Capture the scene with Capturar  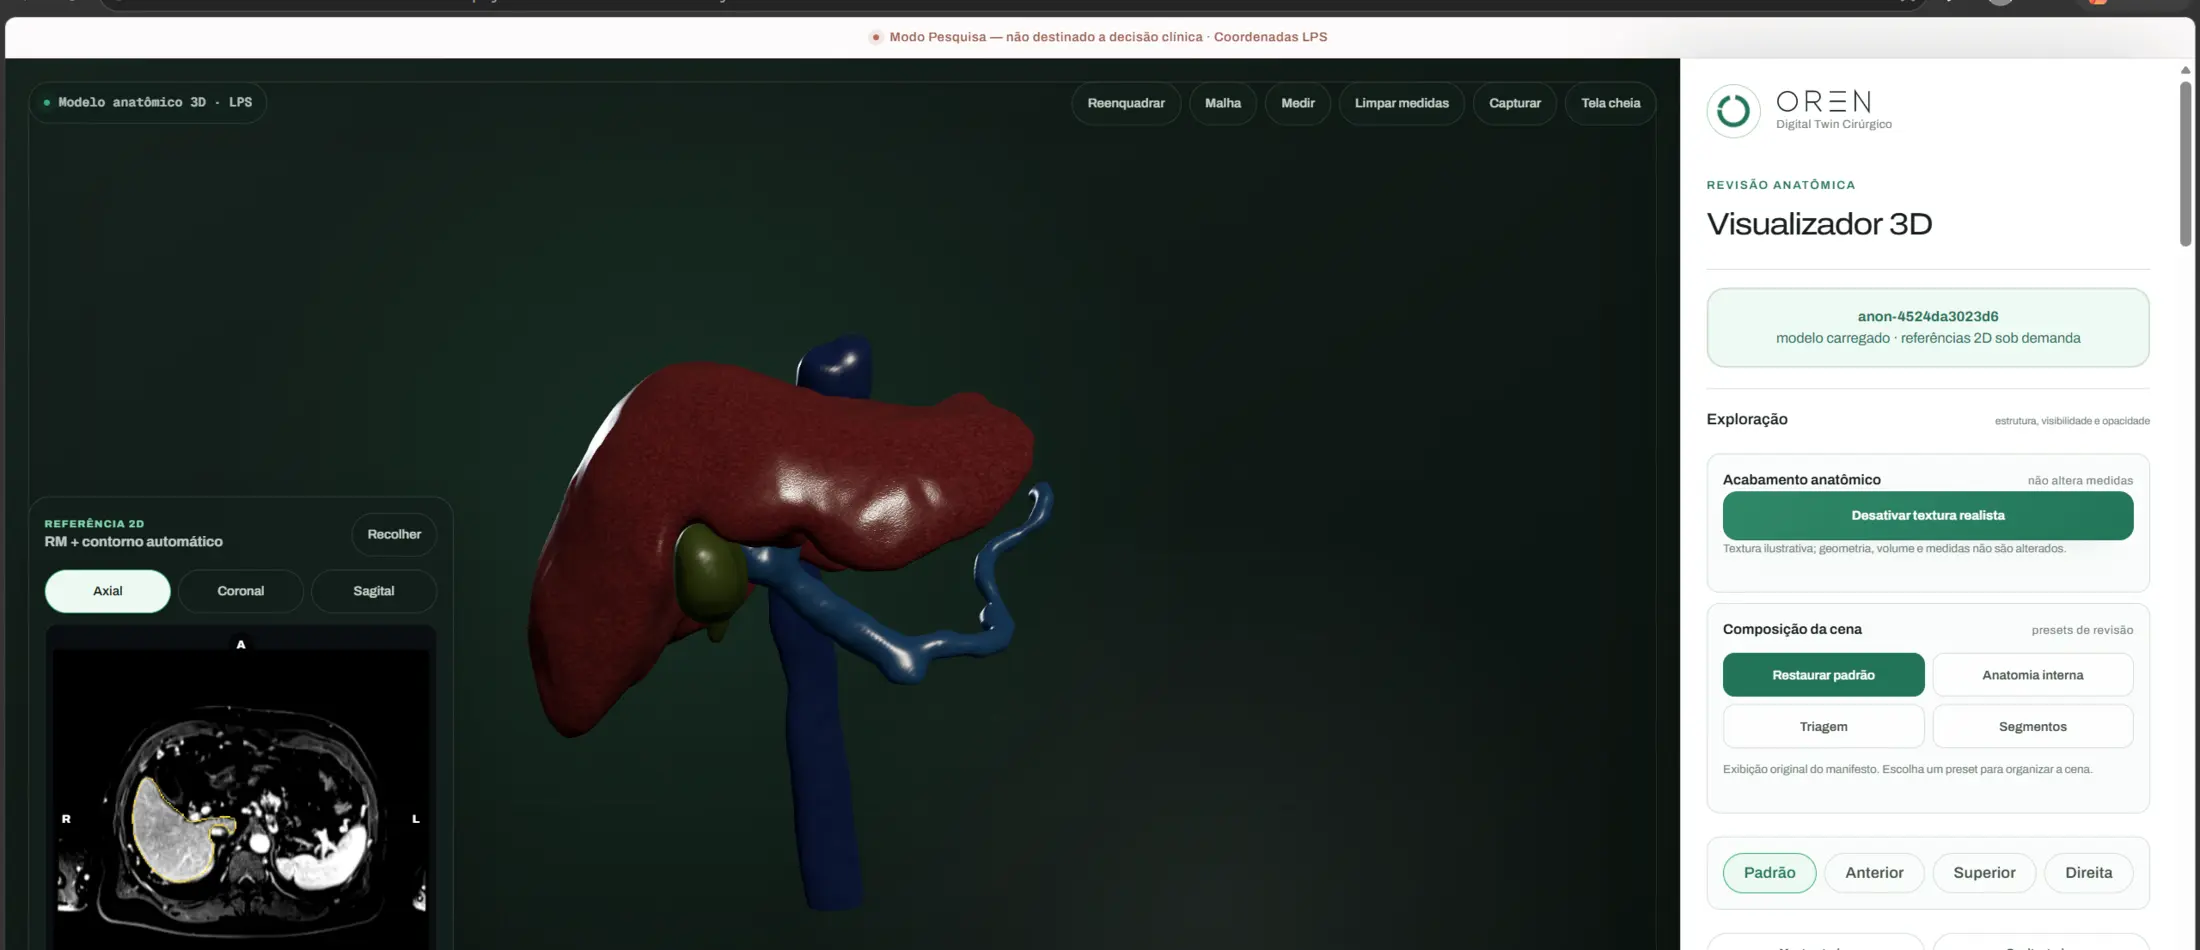click(x=1514, y=103)
